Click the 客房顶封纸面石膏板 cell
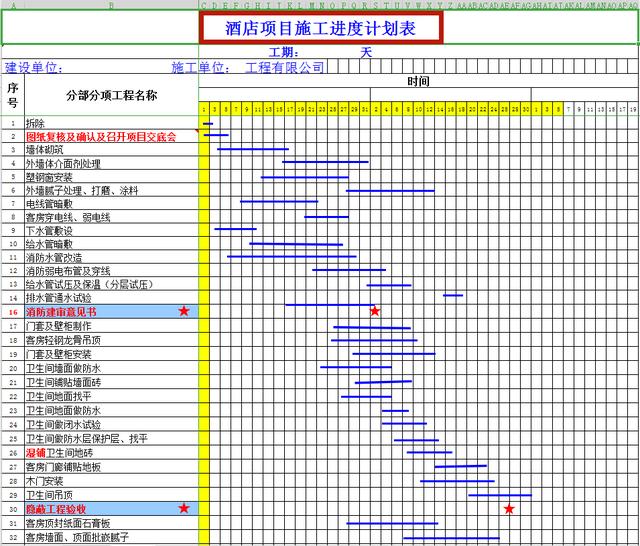This screenshot has height=546, width=640. [x=111, y=523]
